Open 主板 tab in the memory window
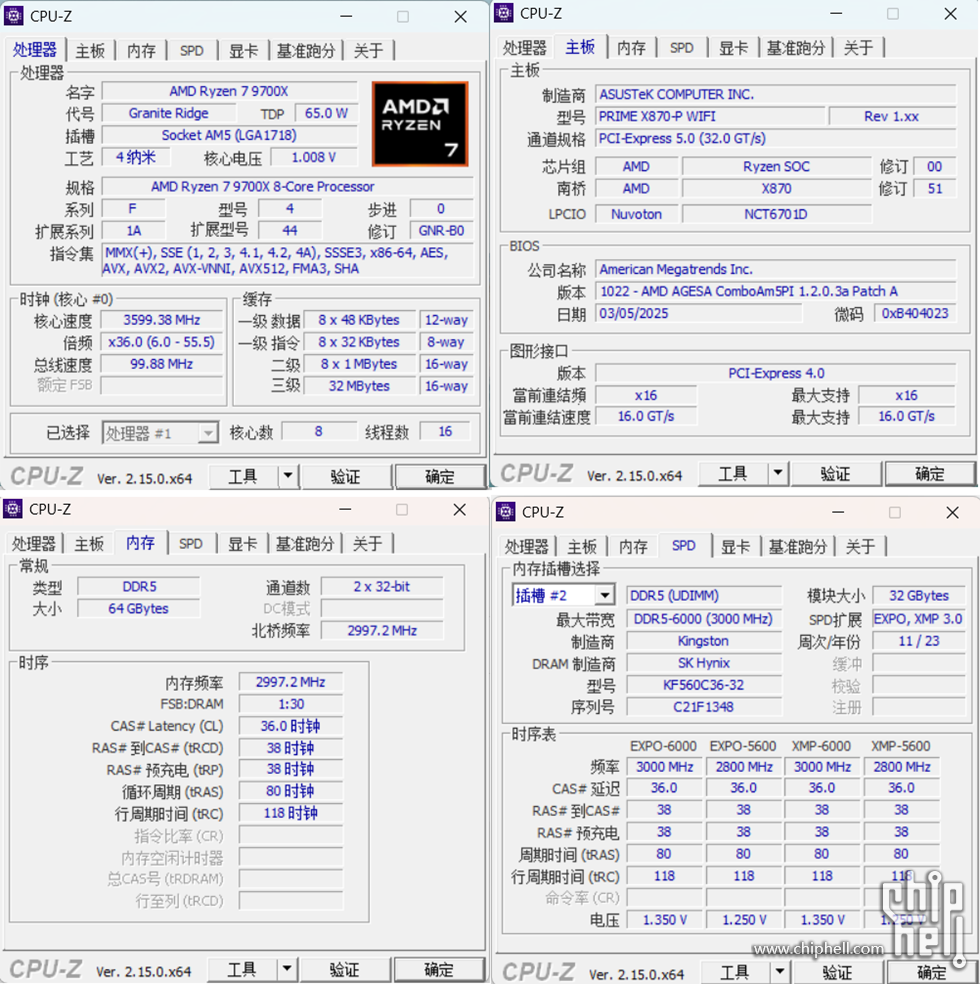This screenshot has height=984, width=980. (88, 543)
